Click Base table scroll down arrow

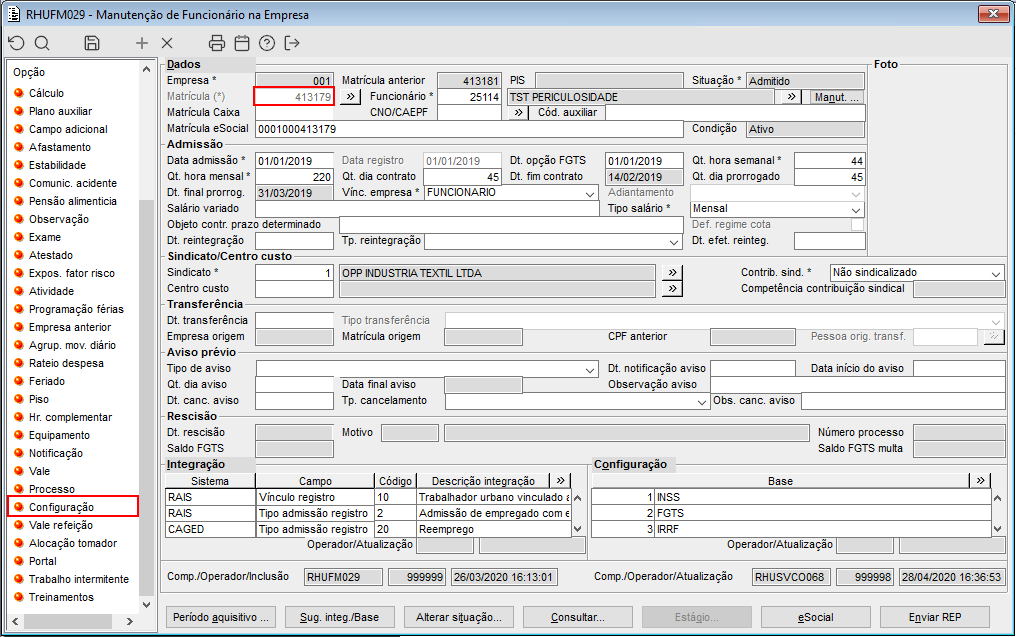(x=997, y=529)
